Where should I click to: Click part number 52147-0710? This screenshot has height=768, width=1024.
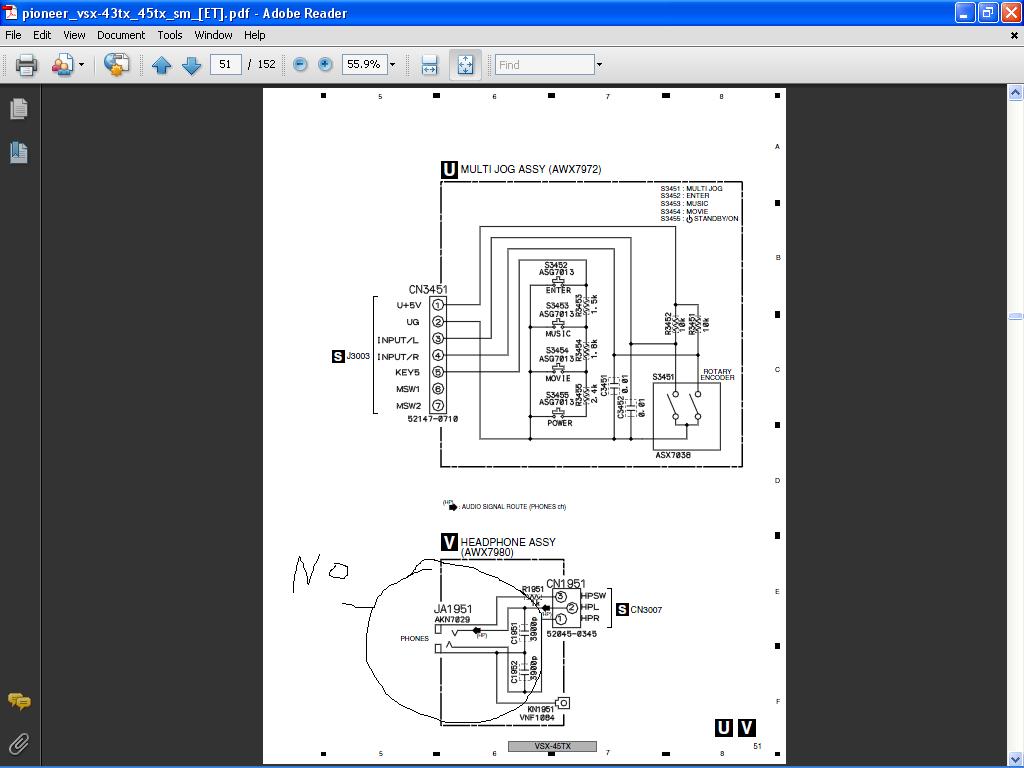coord(432,419)
